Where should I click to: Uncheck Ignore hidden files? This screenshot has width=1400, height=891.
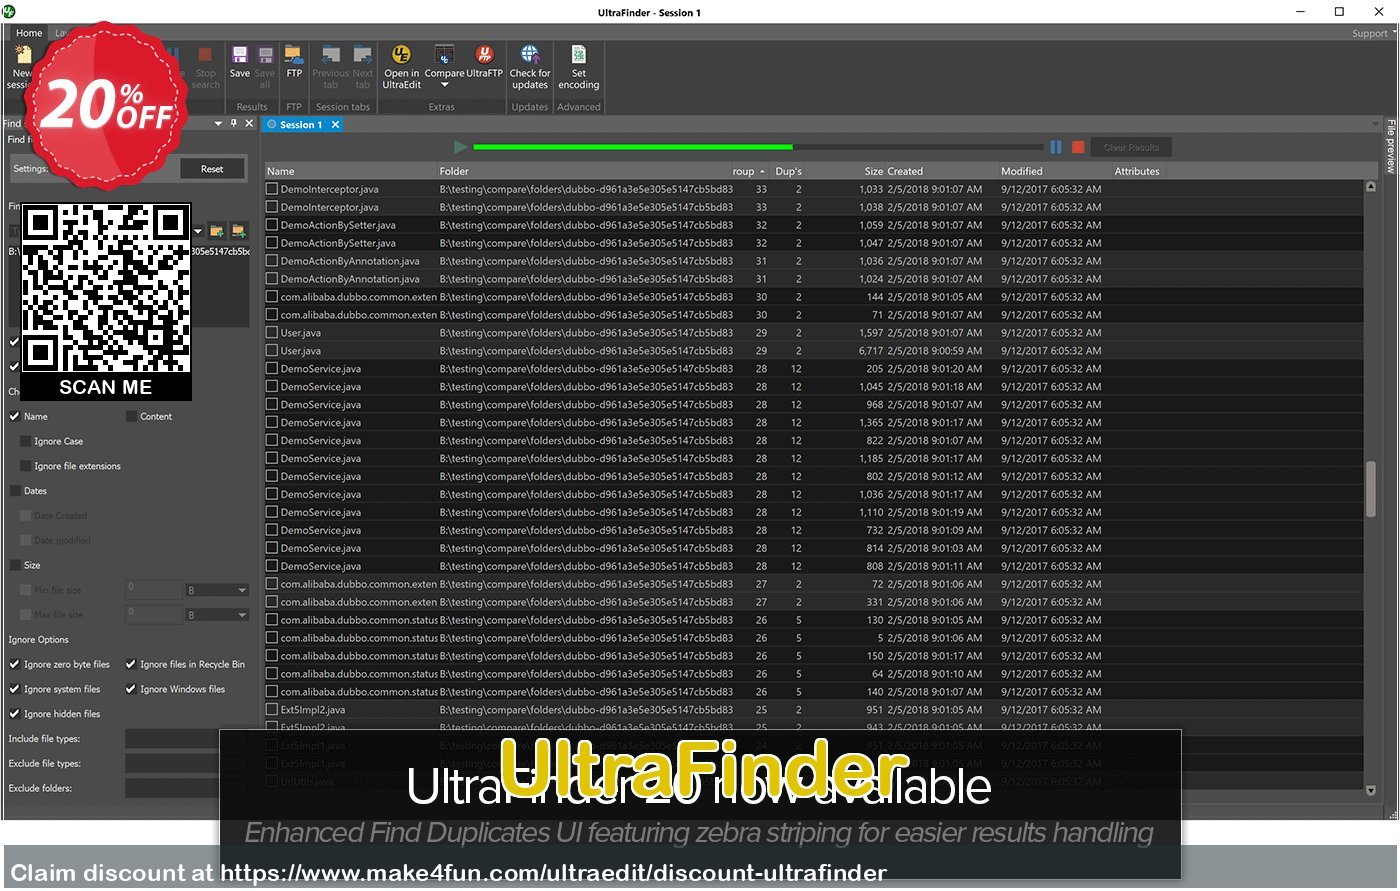pos(15,714)
